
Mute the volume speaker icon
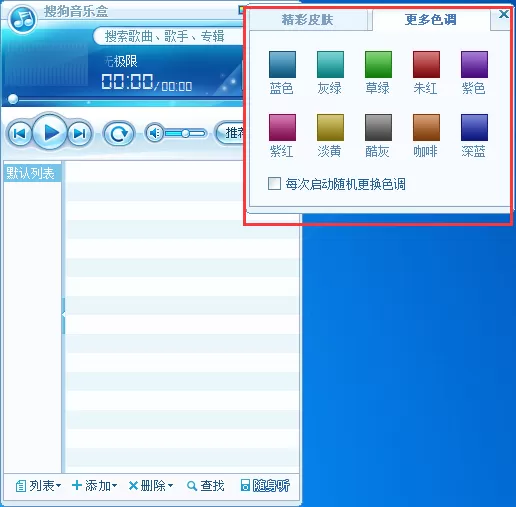154,134
